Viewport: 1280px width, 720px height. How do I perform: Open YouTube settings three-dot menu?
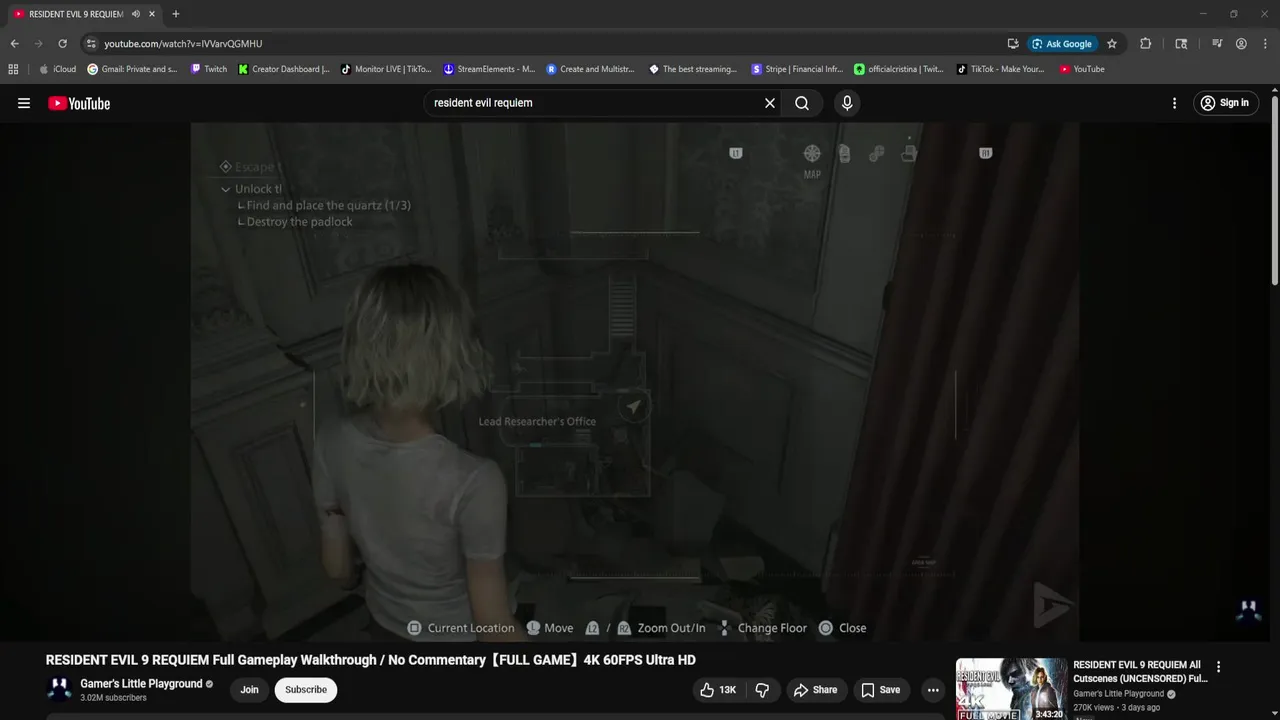1175,103
